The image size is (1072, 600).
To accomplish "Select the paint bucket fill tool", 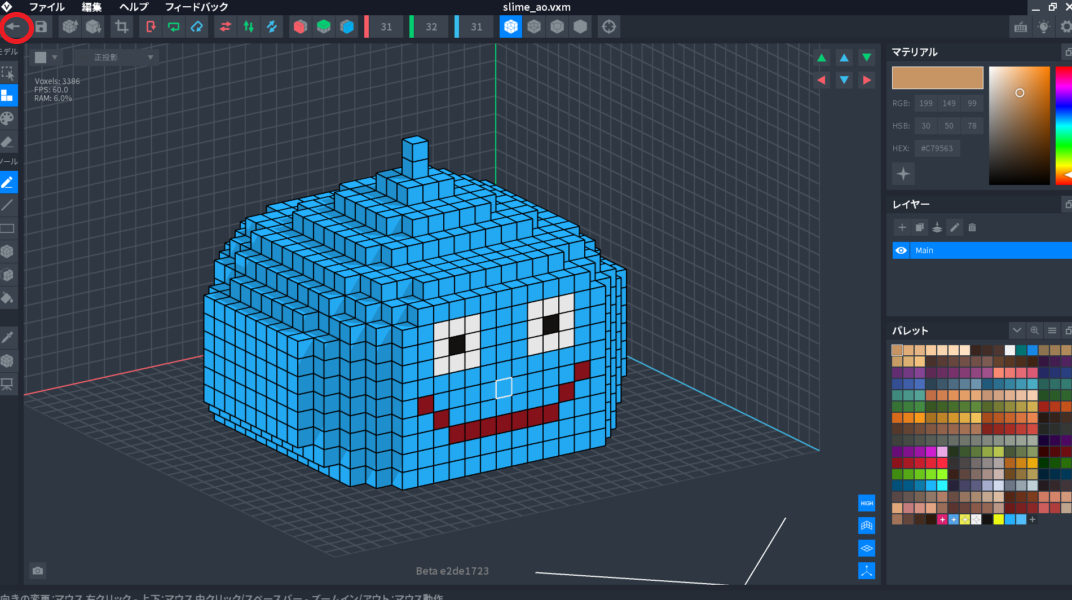I will pyautogui.click(x=8, y=298).
